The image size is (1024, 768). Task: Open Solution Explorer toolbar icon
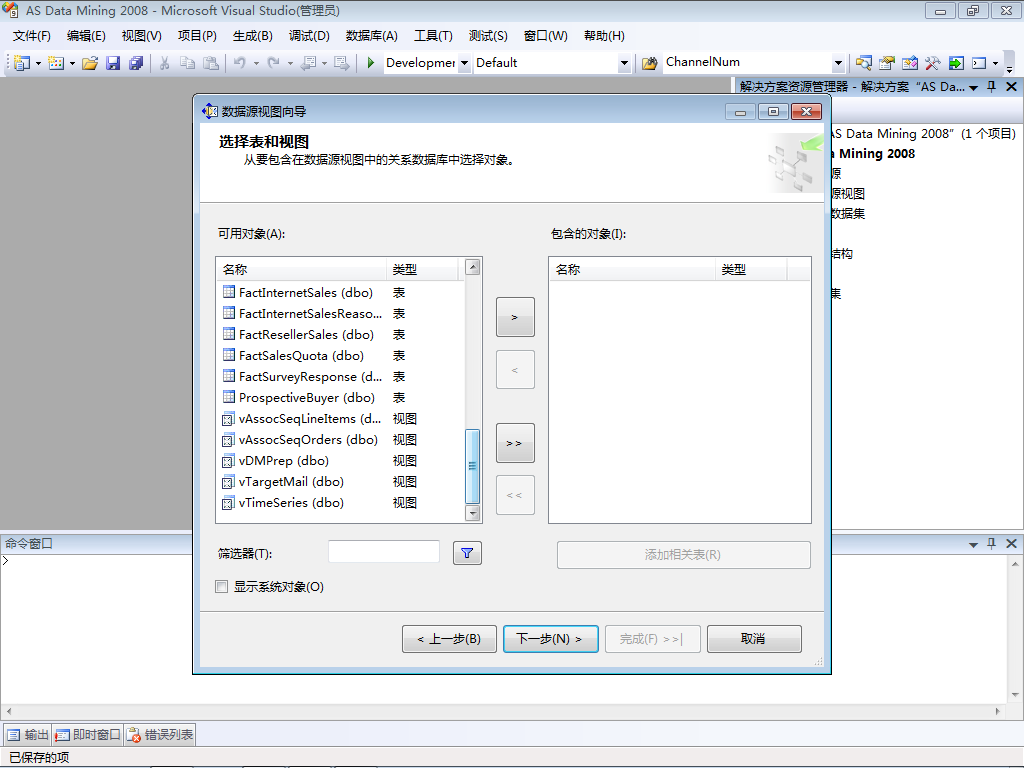point(863,63)
